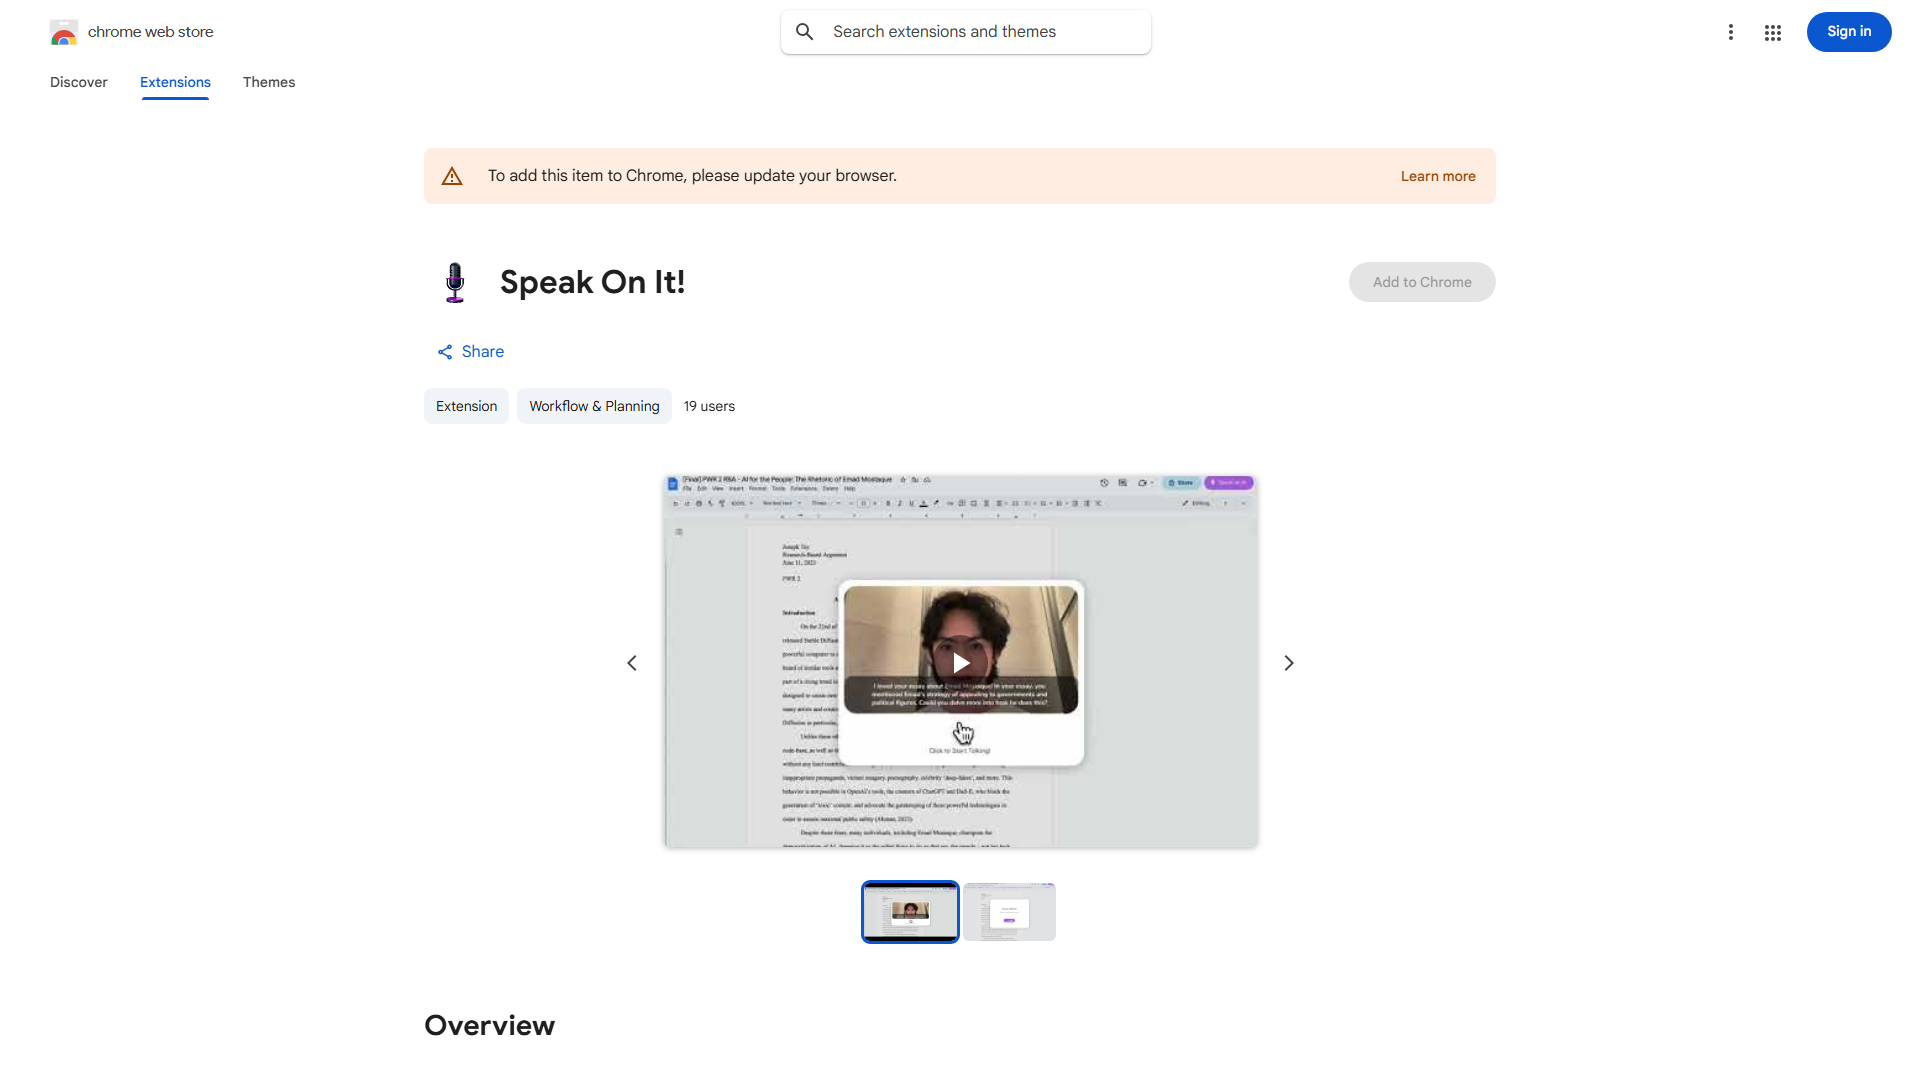The width and height of the screenshot is (1920, 1080).
Task: Go to previous screenshot with left chevron
Action: tap(632, 663)
